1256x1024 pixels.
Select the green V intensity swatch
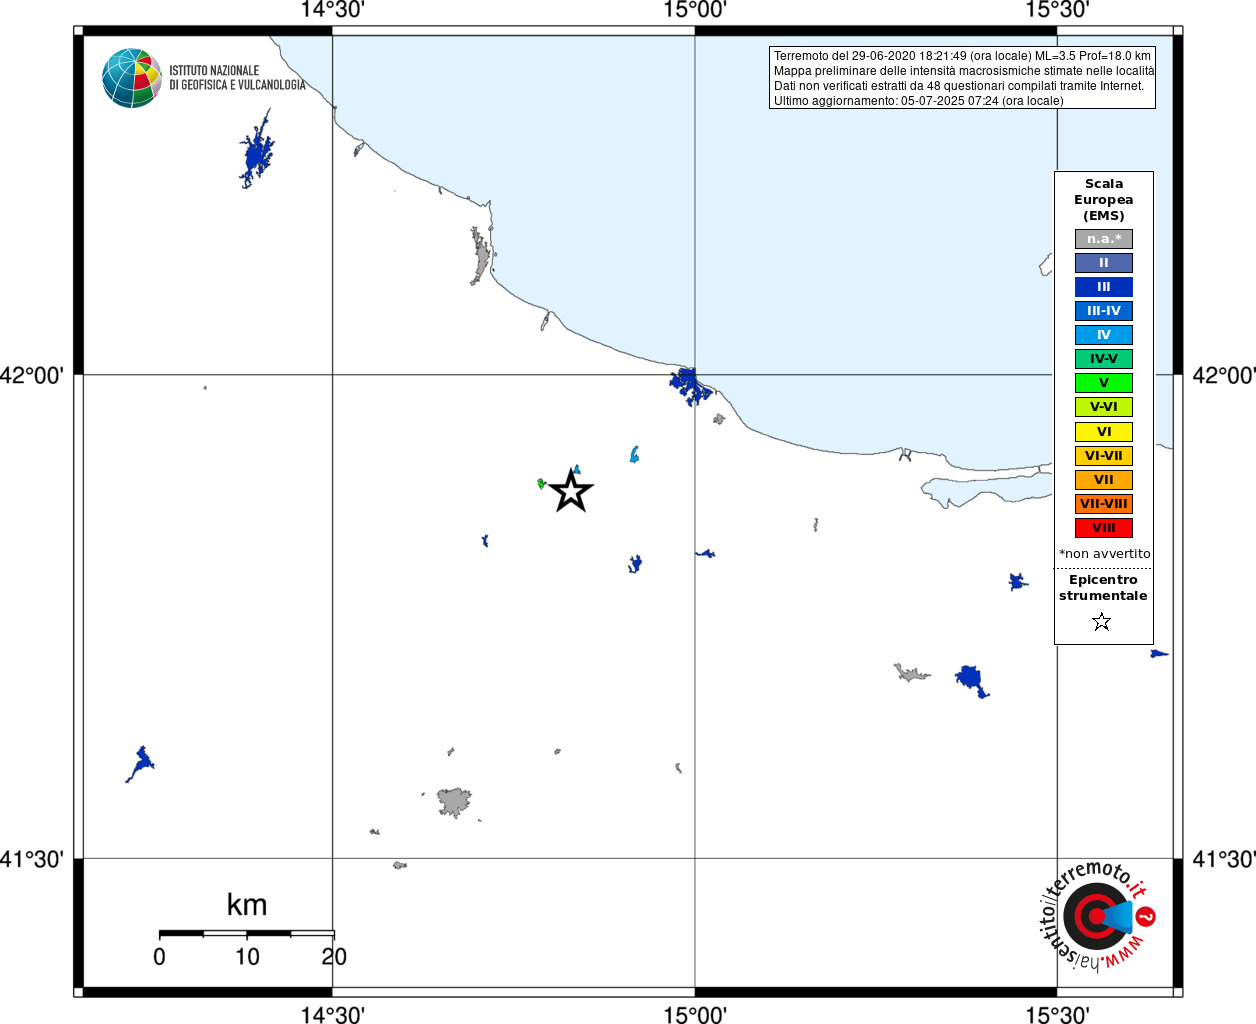pyautogui.click(x=1104, y=383)
